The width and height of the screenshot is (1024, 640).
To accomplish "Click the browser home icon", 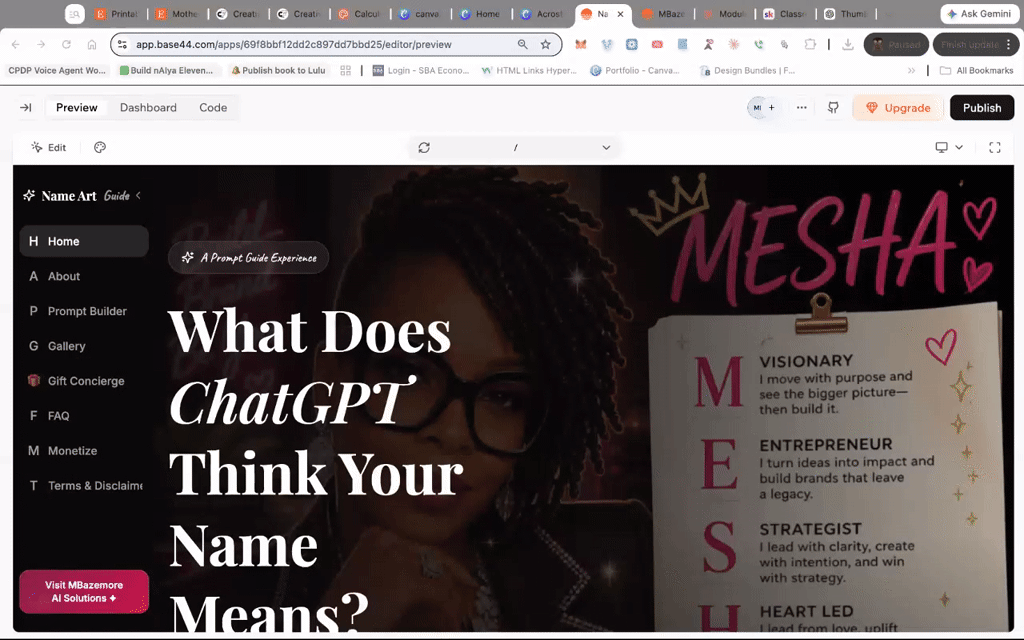I will 92,44.
